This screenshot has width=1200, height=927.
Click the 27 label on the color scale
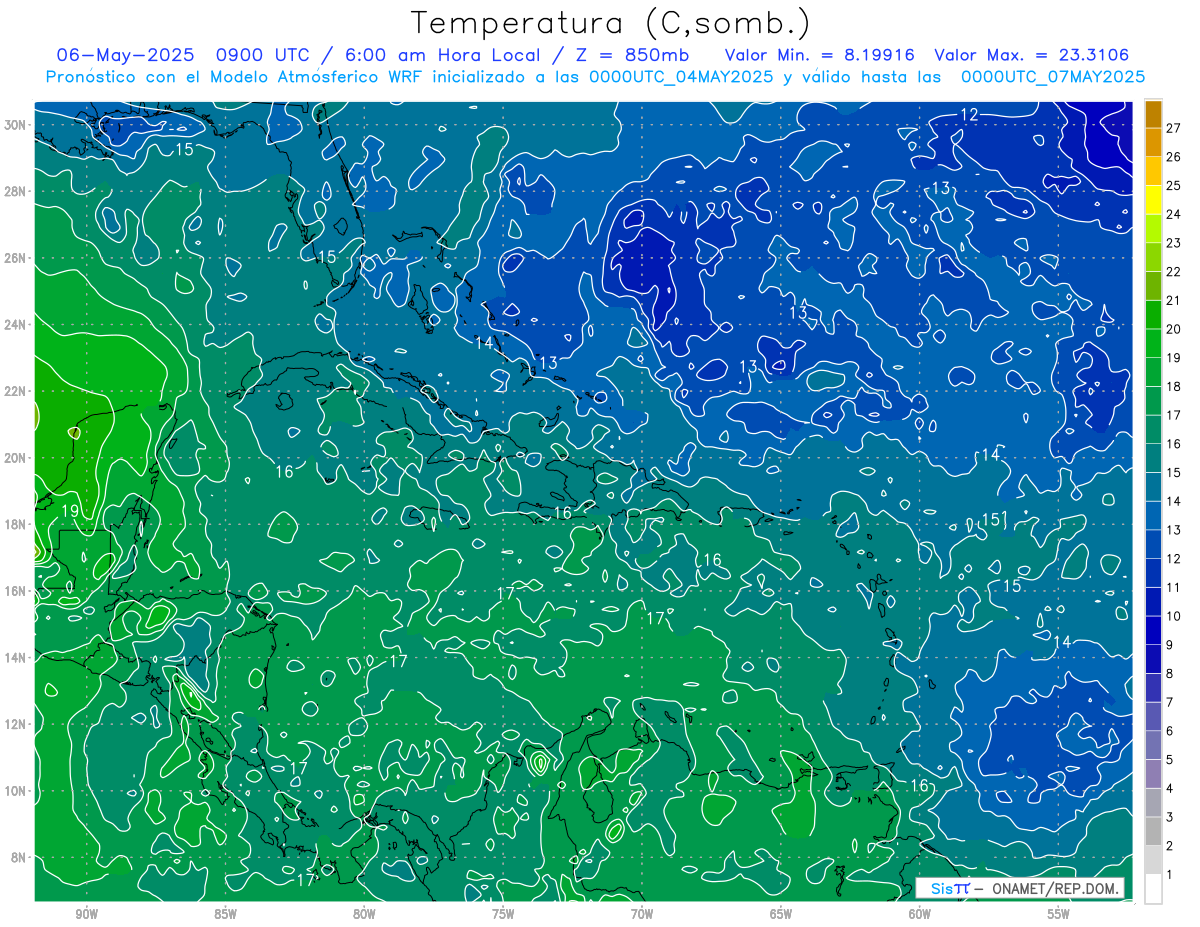click(1173, 128)
